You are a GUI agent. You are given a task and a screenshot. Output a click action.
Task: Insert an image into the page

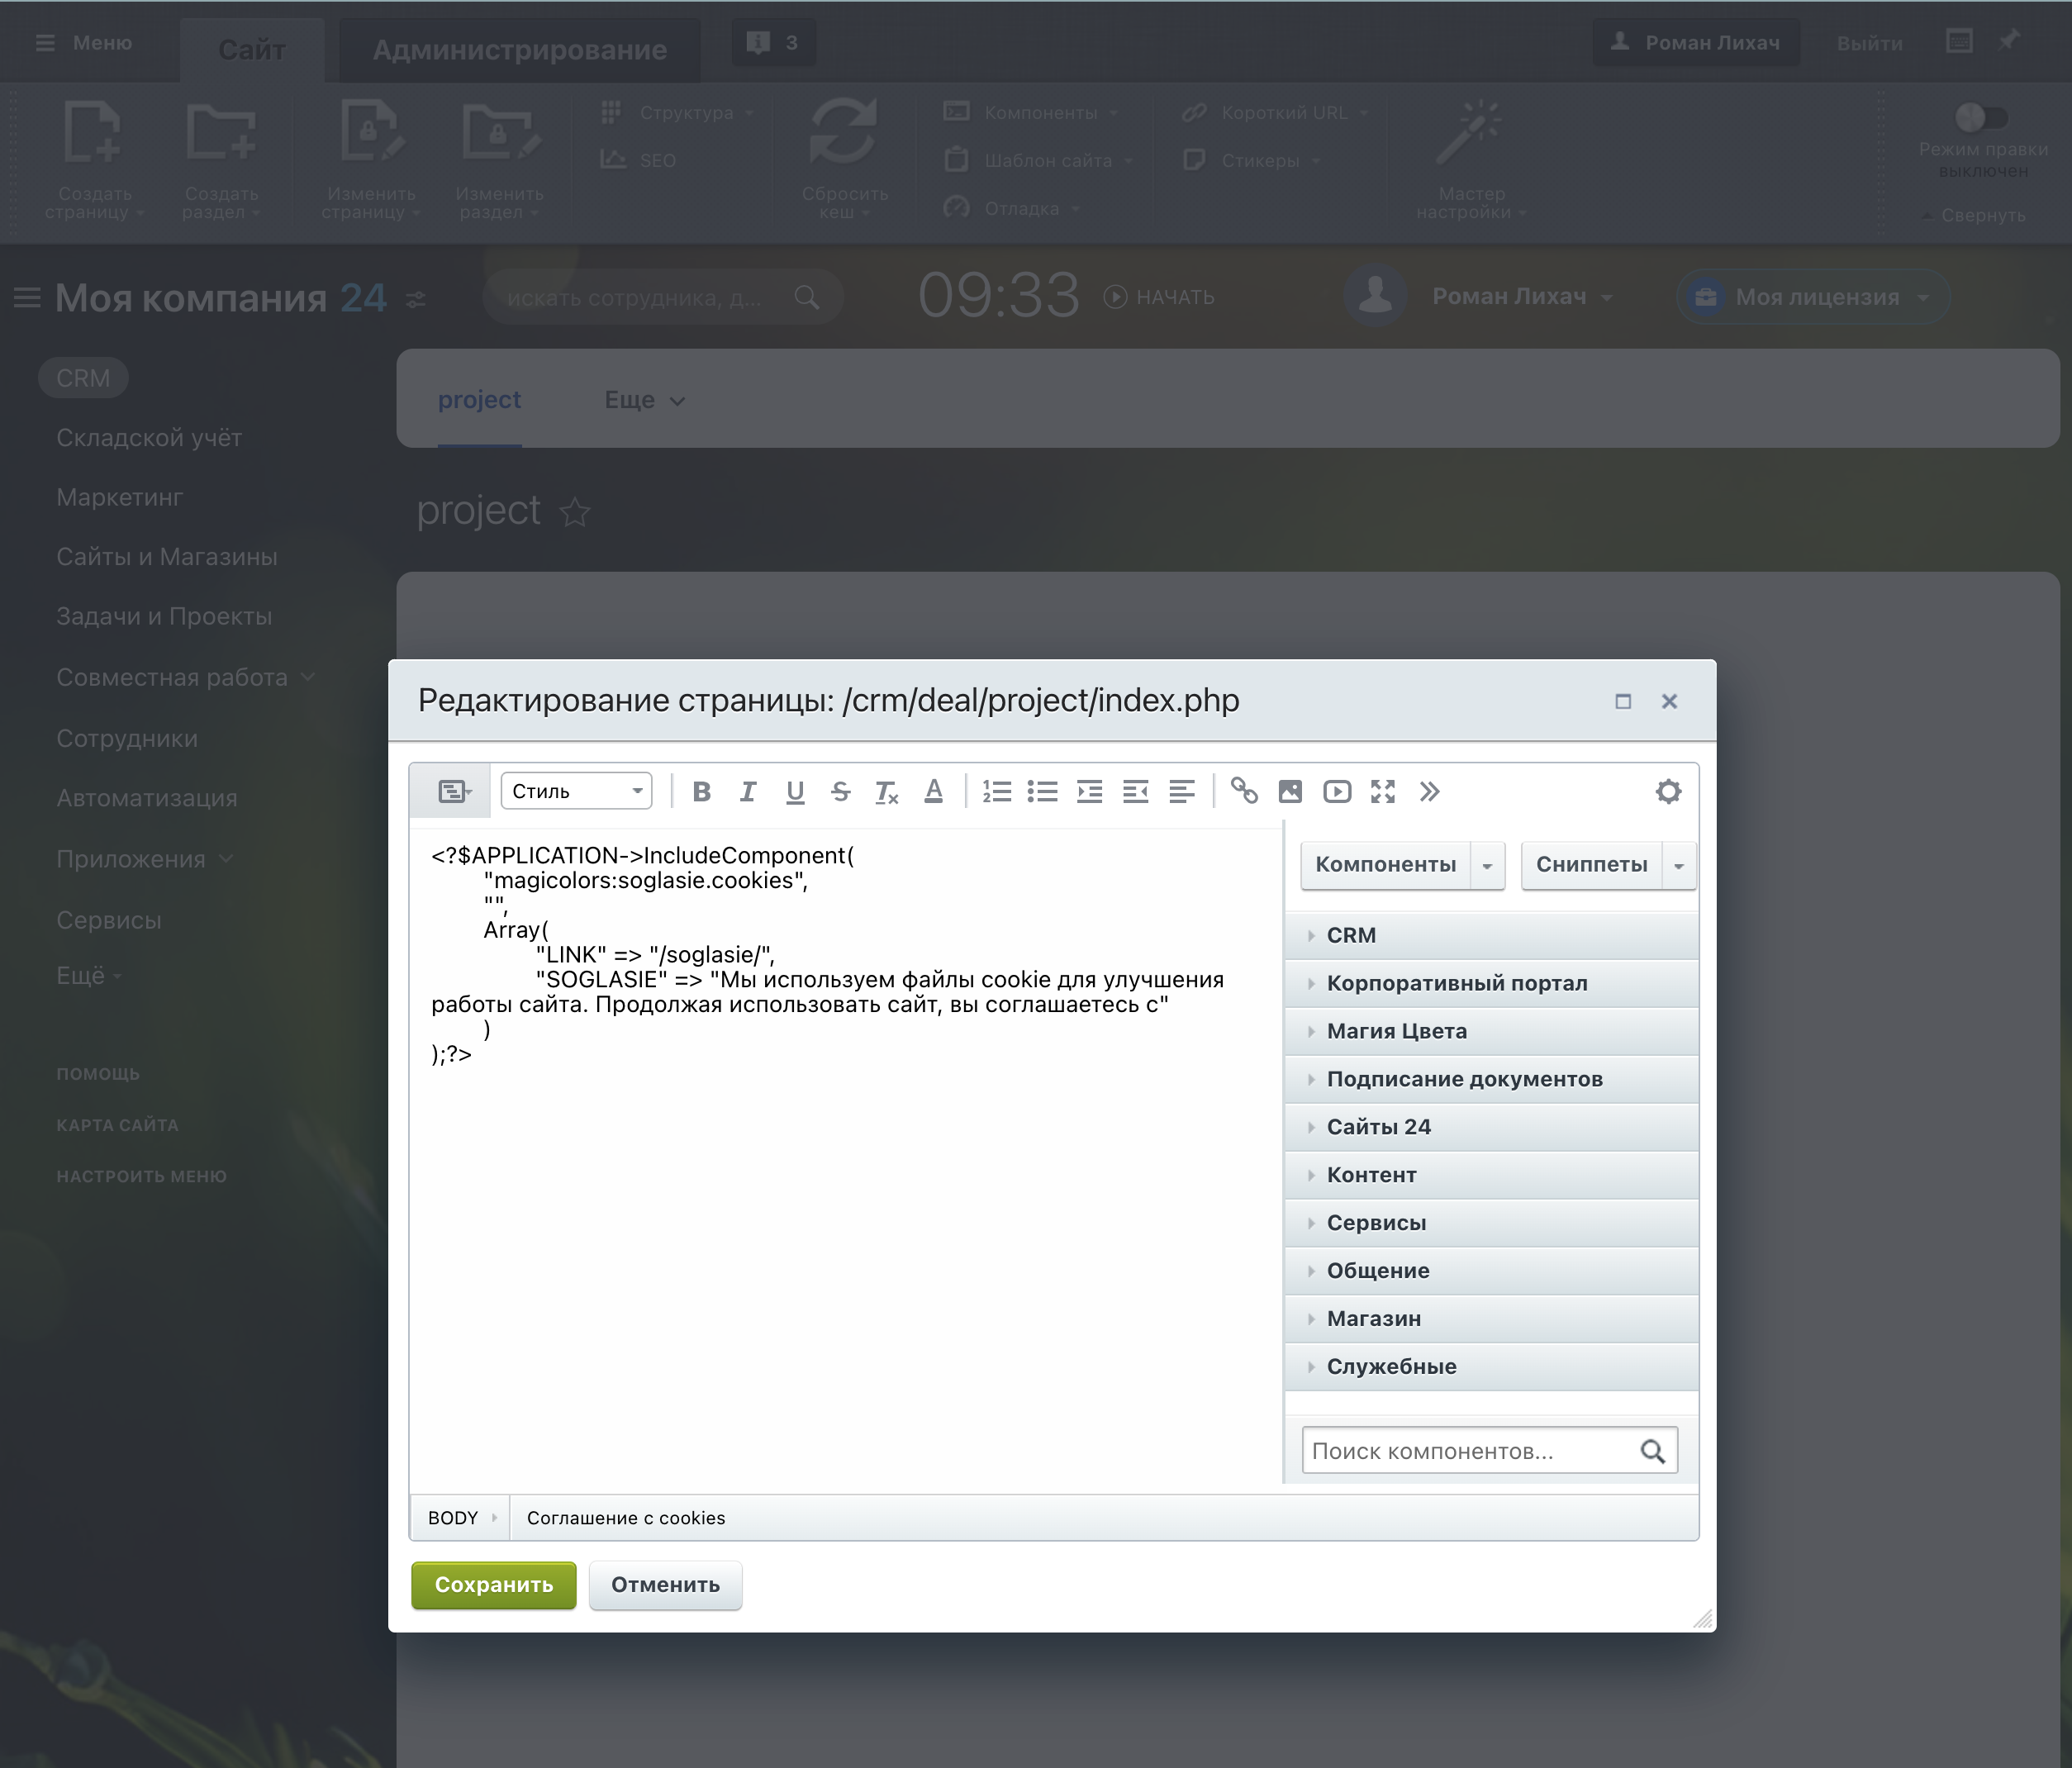pos(1290,792)
